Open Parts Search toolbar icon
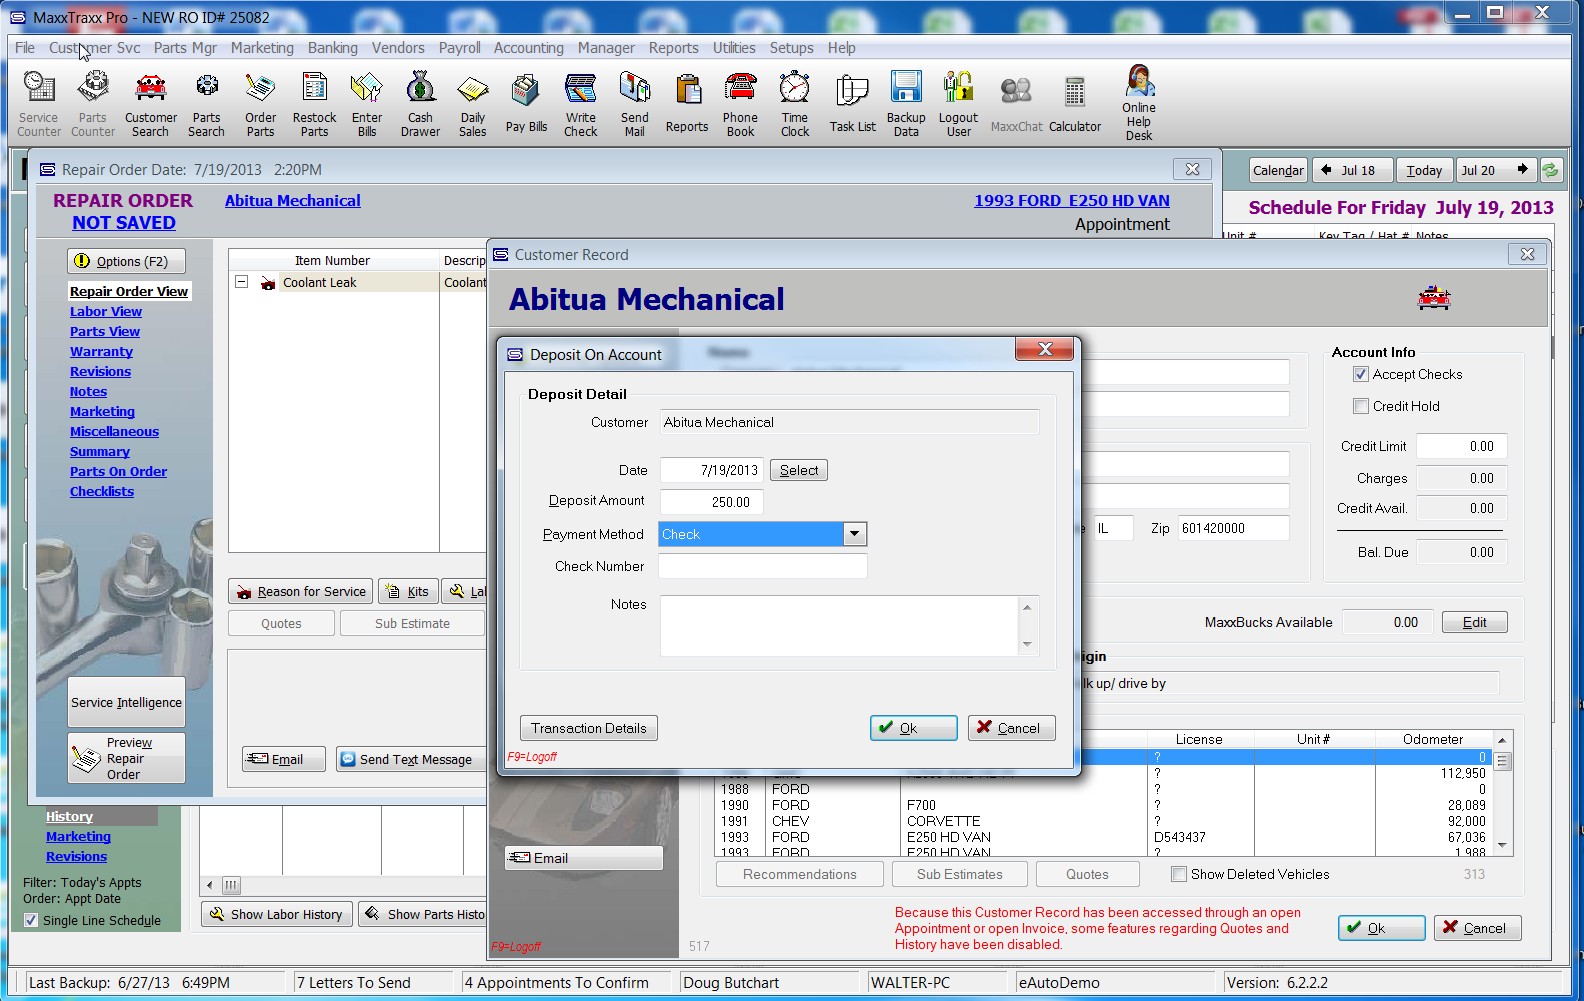The height and width of the screenshot is (1001, 1584). 206,104
